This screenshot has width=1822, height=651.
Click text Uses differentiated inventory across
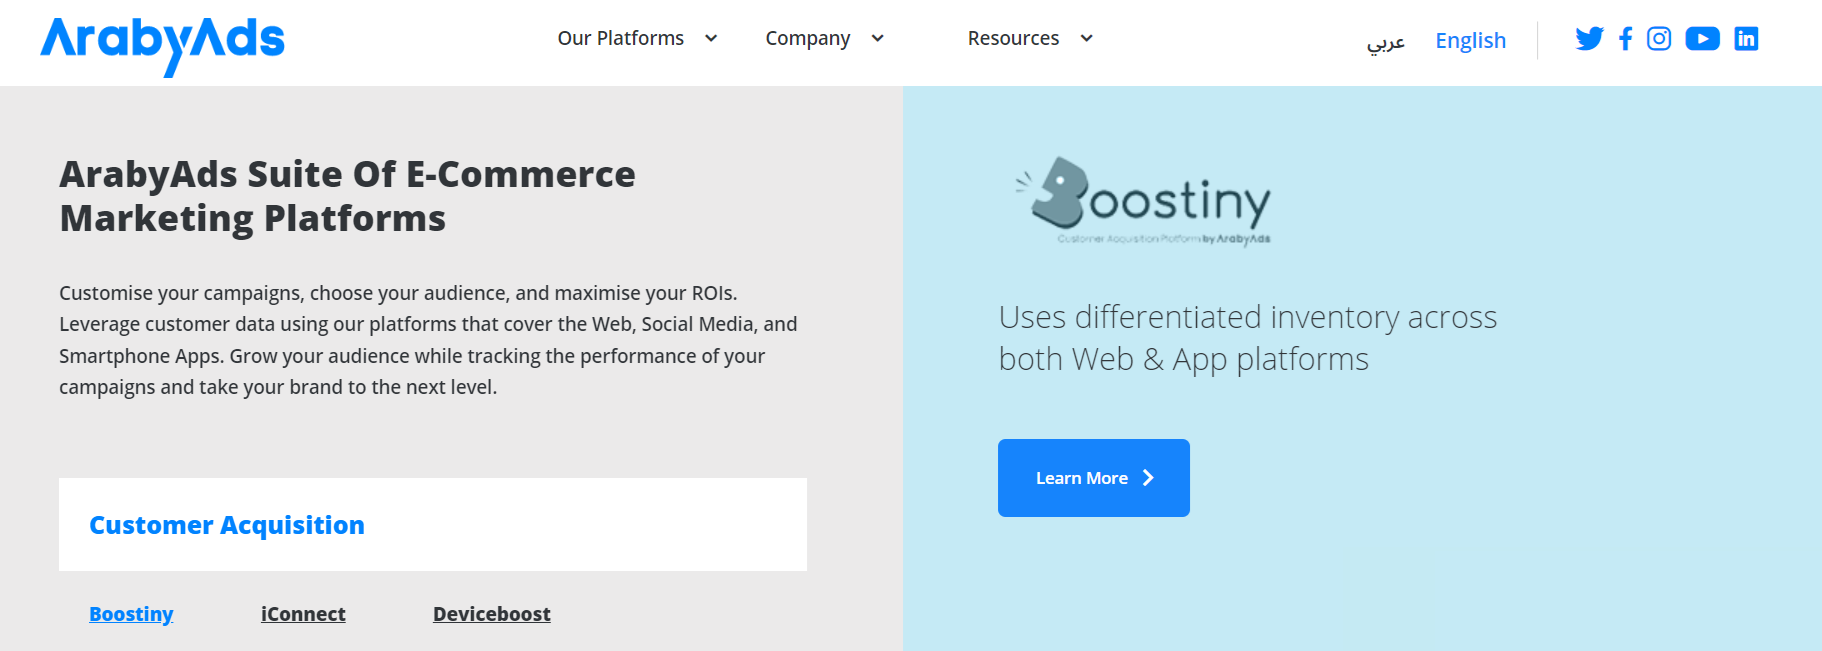click(x=1248, y=317)
